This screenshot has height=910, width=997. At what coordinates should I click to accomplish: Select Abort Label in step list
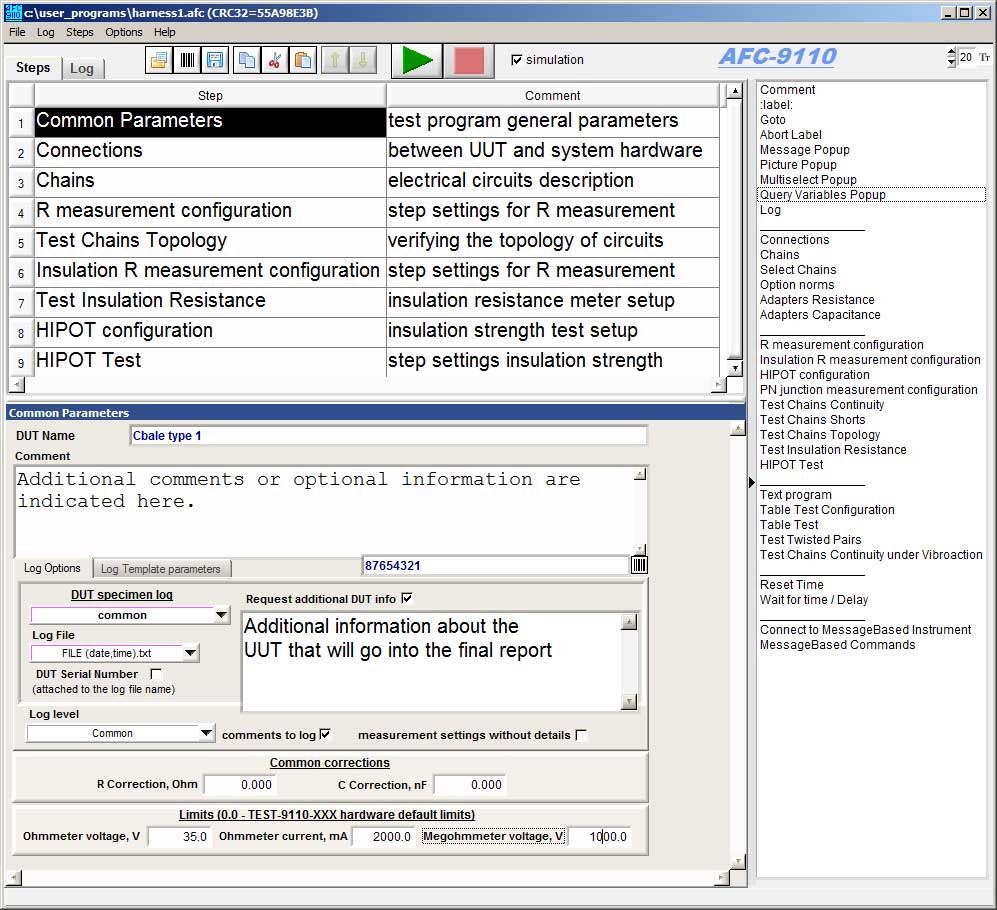tap(790, 135)
